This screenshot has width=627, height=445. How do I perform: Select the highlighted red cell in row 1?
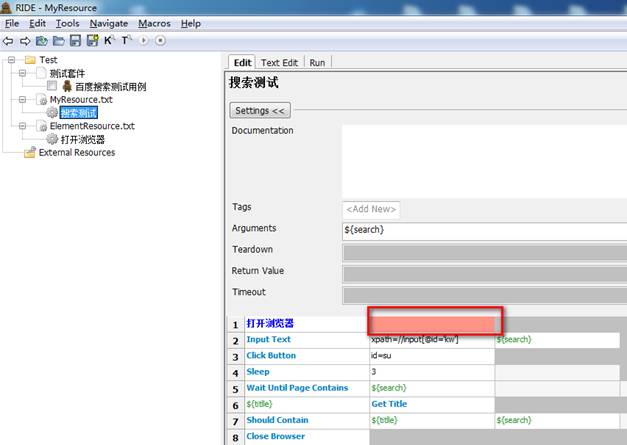432,324
